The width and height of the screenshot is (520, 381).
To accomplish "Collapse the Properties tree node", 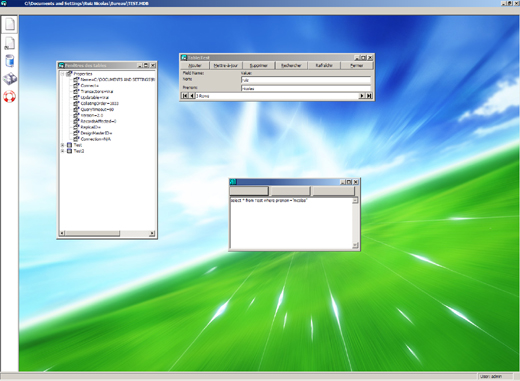I will pos(62,74).
